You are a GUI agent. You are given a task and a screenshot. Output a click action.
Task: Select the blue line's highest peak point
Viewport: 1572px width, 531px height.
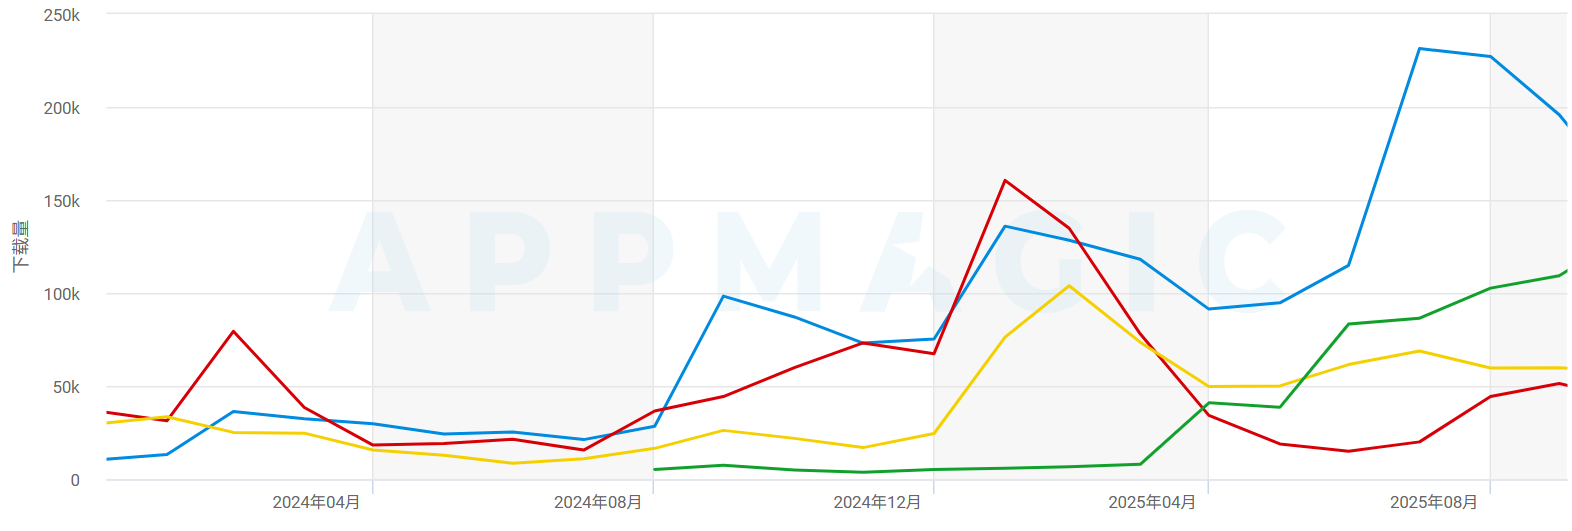click(1419, 49)
